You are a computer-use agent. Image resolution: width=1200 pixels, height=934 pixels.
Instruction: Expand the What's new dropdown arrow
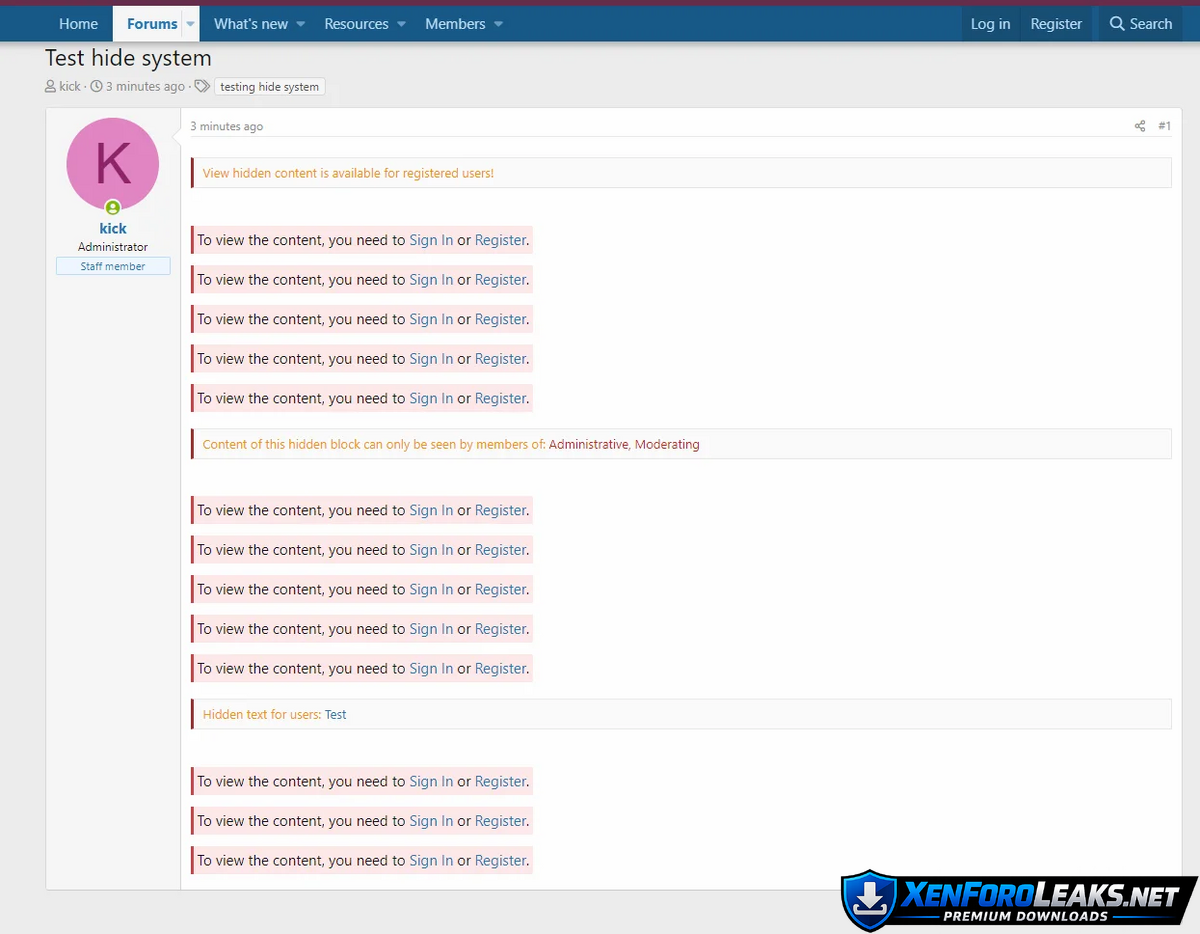pos(300,24)
